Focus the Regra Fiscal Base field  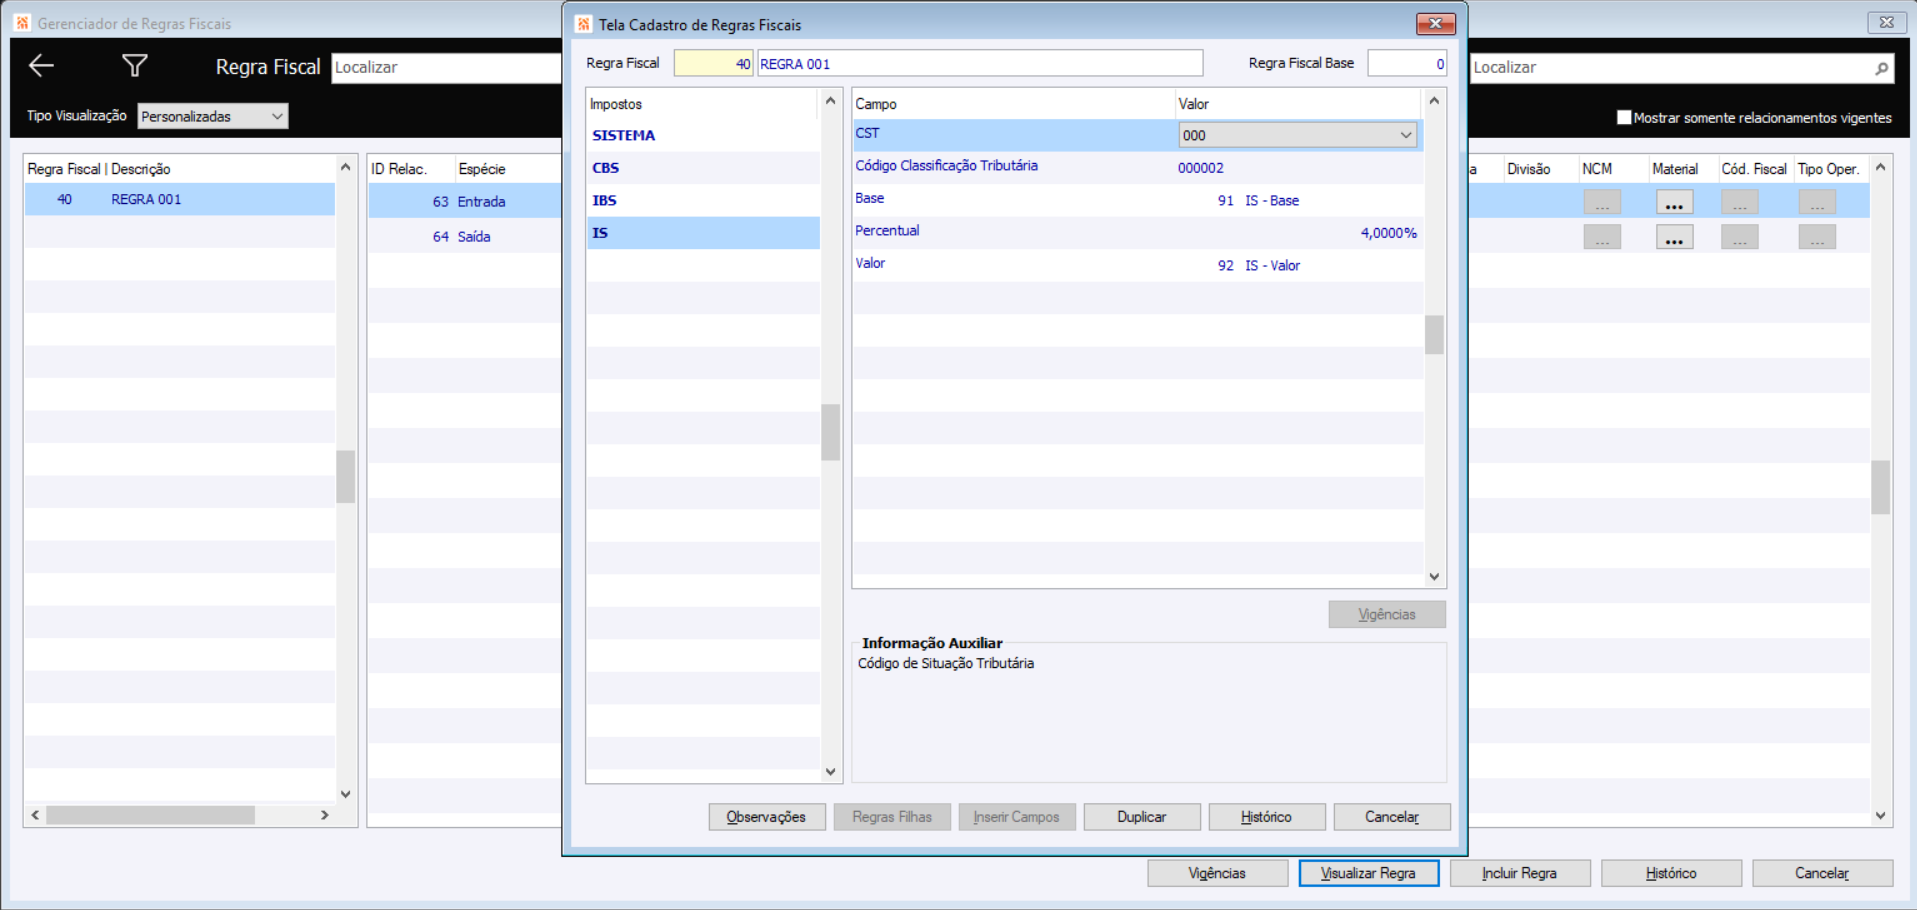coord(1407,63)
